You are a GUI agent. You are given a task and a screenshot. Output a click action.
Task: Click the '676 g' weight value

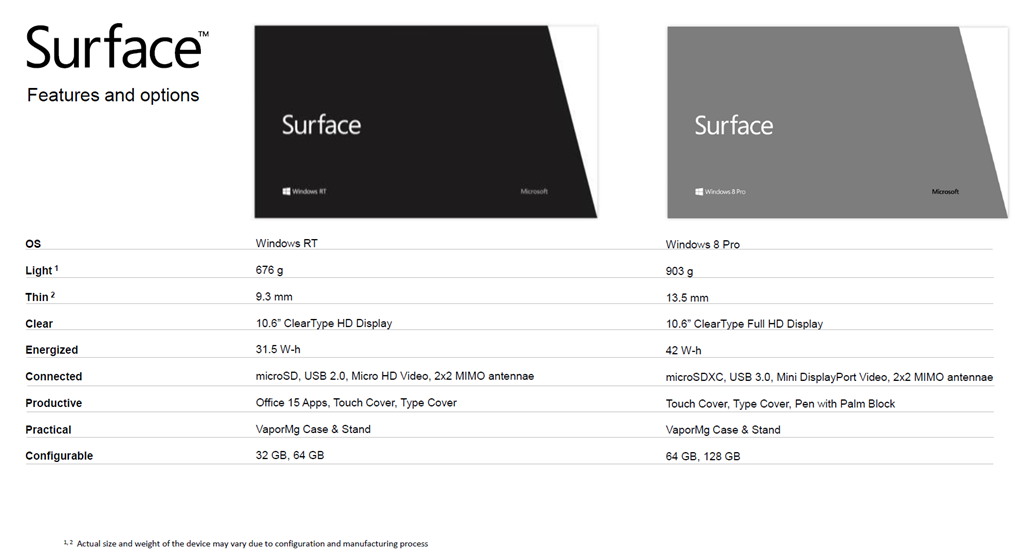[x=271, y=270]
